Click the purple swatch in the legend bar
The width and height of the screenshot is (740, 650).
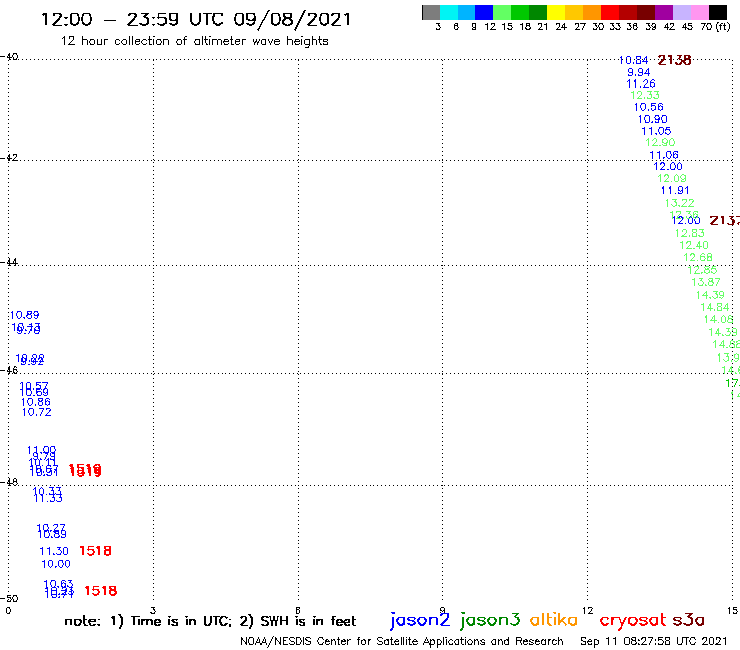tap(664, 12)
